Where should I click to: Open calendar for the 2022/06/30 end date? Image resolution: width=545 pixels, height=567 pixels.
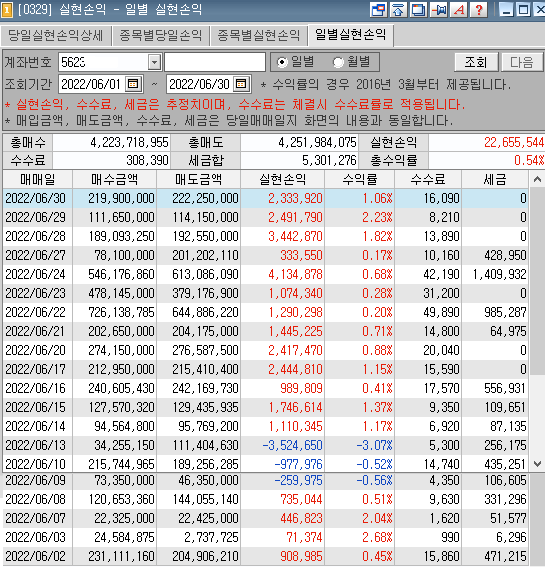pyautogui.click(x=241, y=84)
